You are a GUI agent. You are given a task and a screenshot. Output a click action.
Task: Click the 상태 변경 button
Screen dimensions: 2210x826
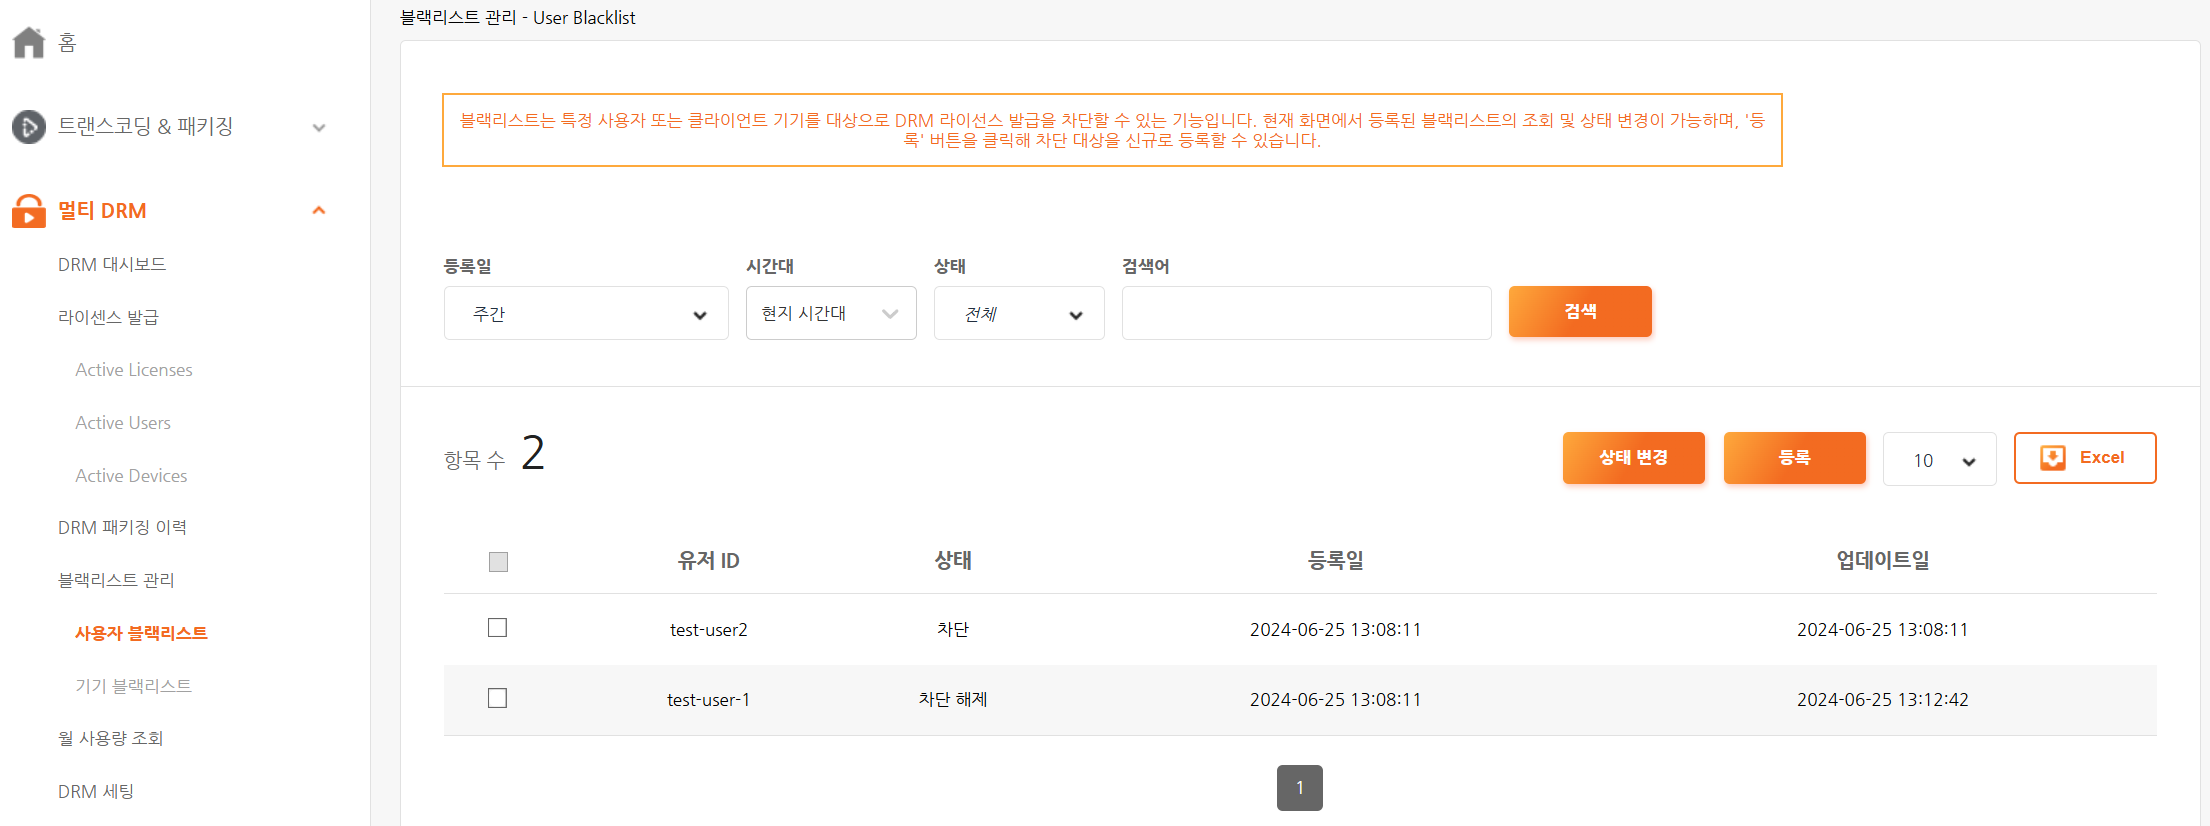[x=1633, y=458]
